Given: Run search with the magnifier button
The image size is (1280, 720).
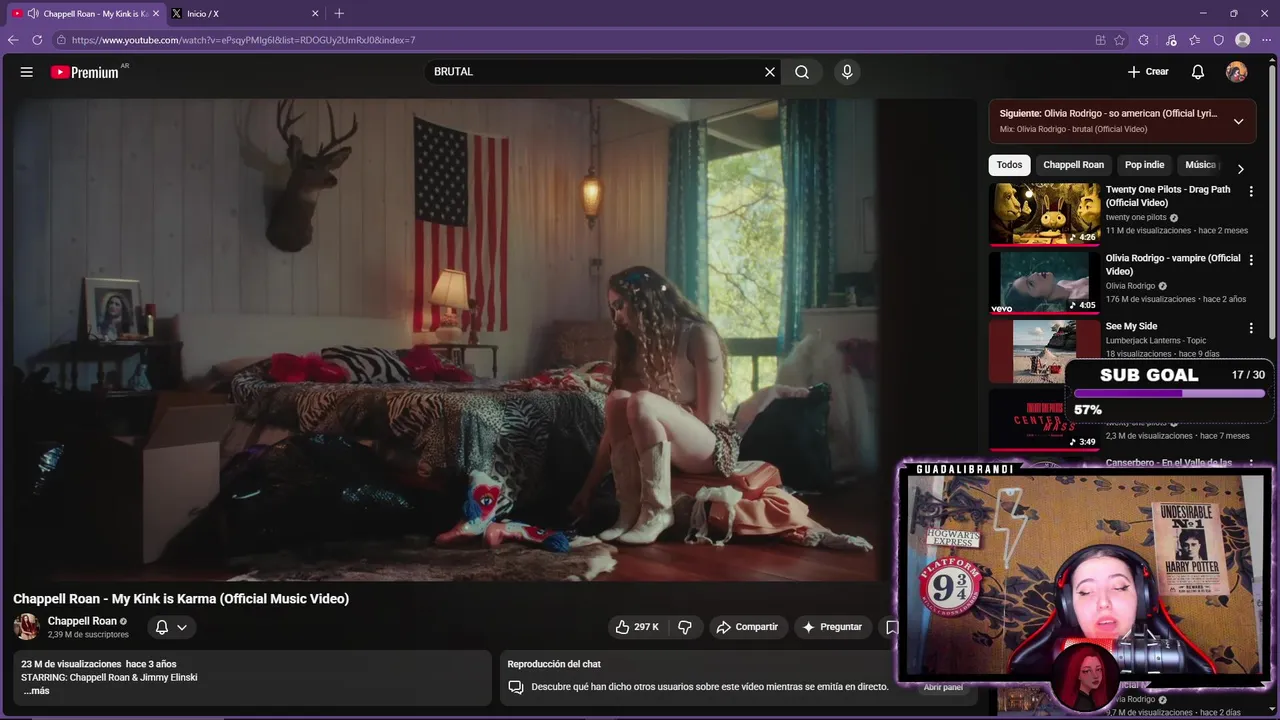Looking at the screenshot, I should tap(802, 72).
